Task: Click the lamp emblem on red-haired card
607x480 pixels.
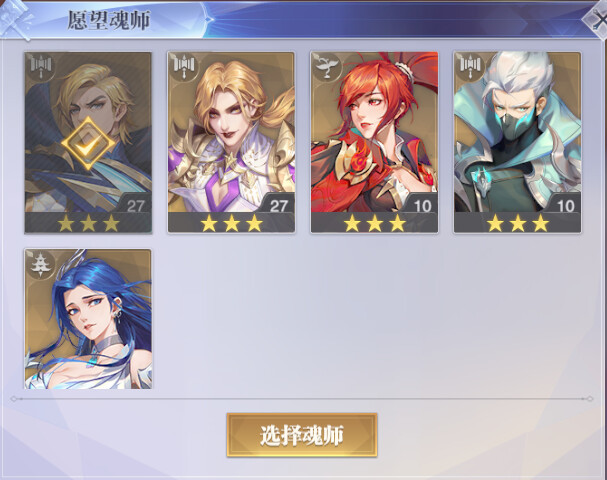Action: [x=327, y=67]
